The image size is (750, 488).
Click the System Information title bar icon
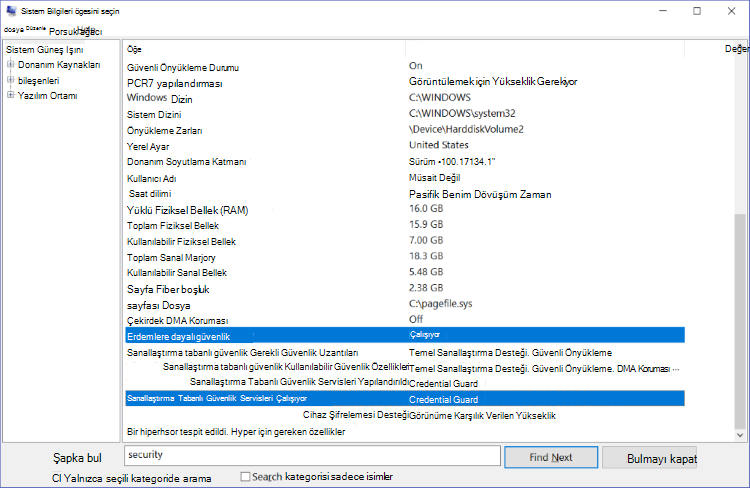11,11
